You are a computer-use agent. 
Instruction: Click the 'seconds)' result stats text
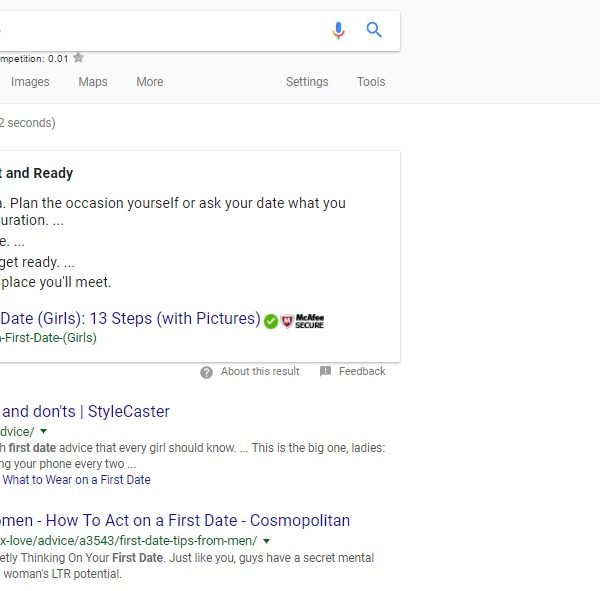(x=28, y=123)
